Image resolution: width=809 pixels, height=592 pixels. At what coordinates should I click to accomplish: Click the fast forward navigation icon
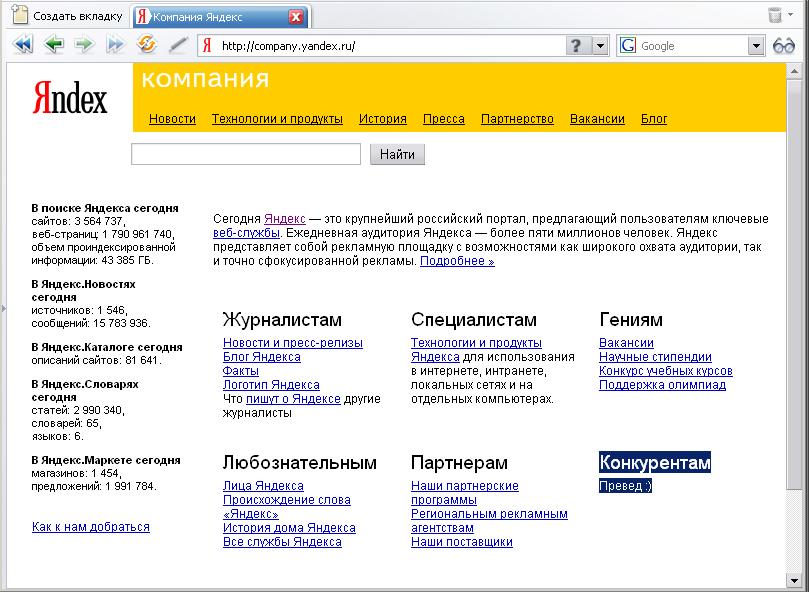pyautogui.click(x=115, y=44)
